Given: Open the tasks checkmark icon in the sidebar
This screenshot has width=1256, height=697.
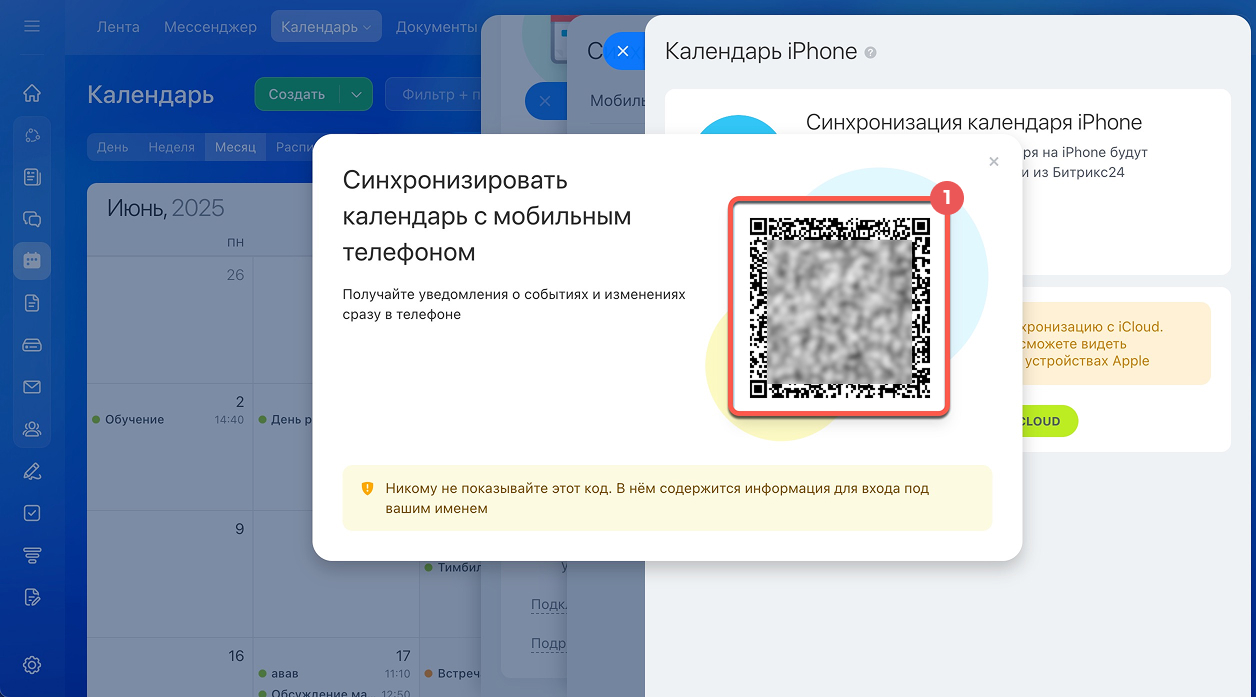Looking at the screenshot, I should tap(32, 513).
